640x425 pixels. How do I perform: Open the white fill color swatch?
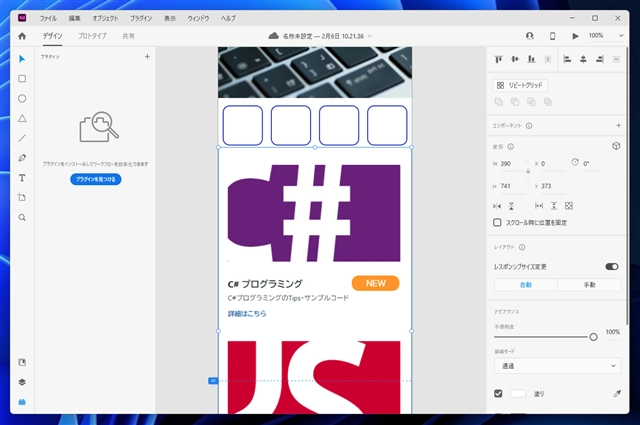[x=518, y=394]
